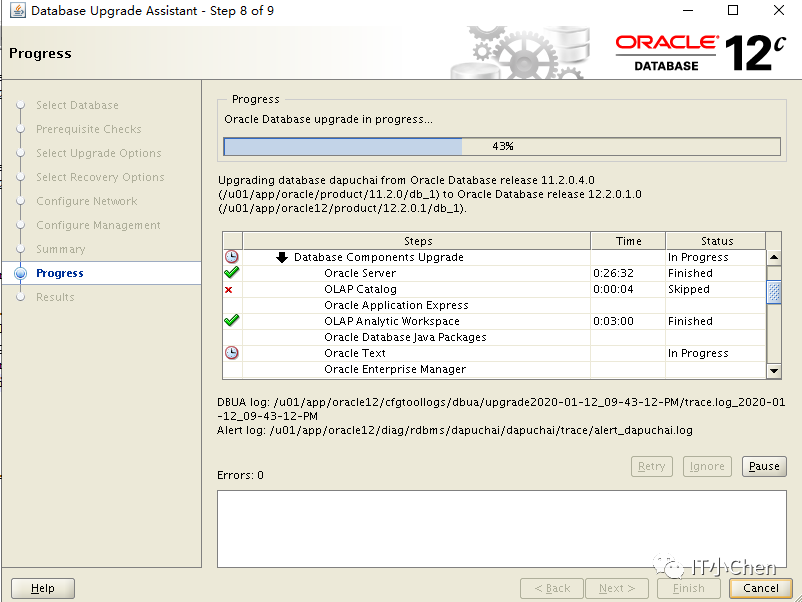Click the red X beside OLAP Catalog
This screenshot has height=602, width=802.
(x=229, y=289)
